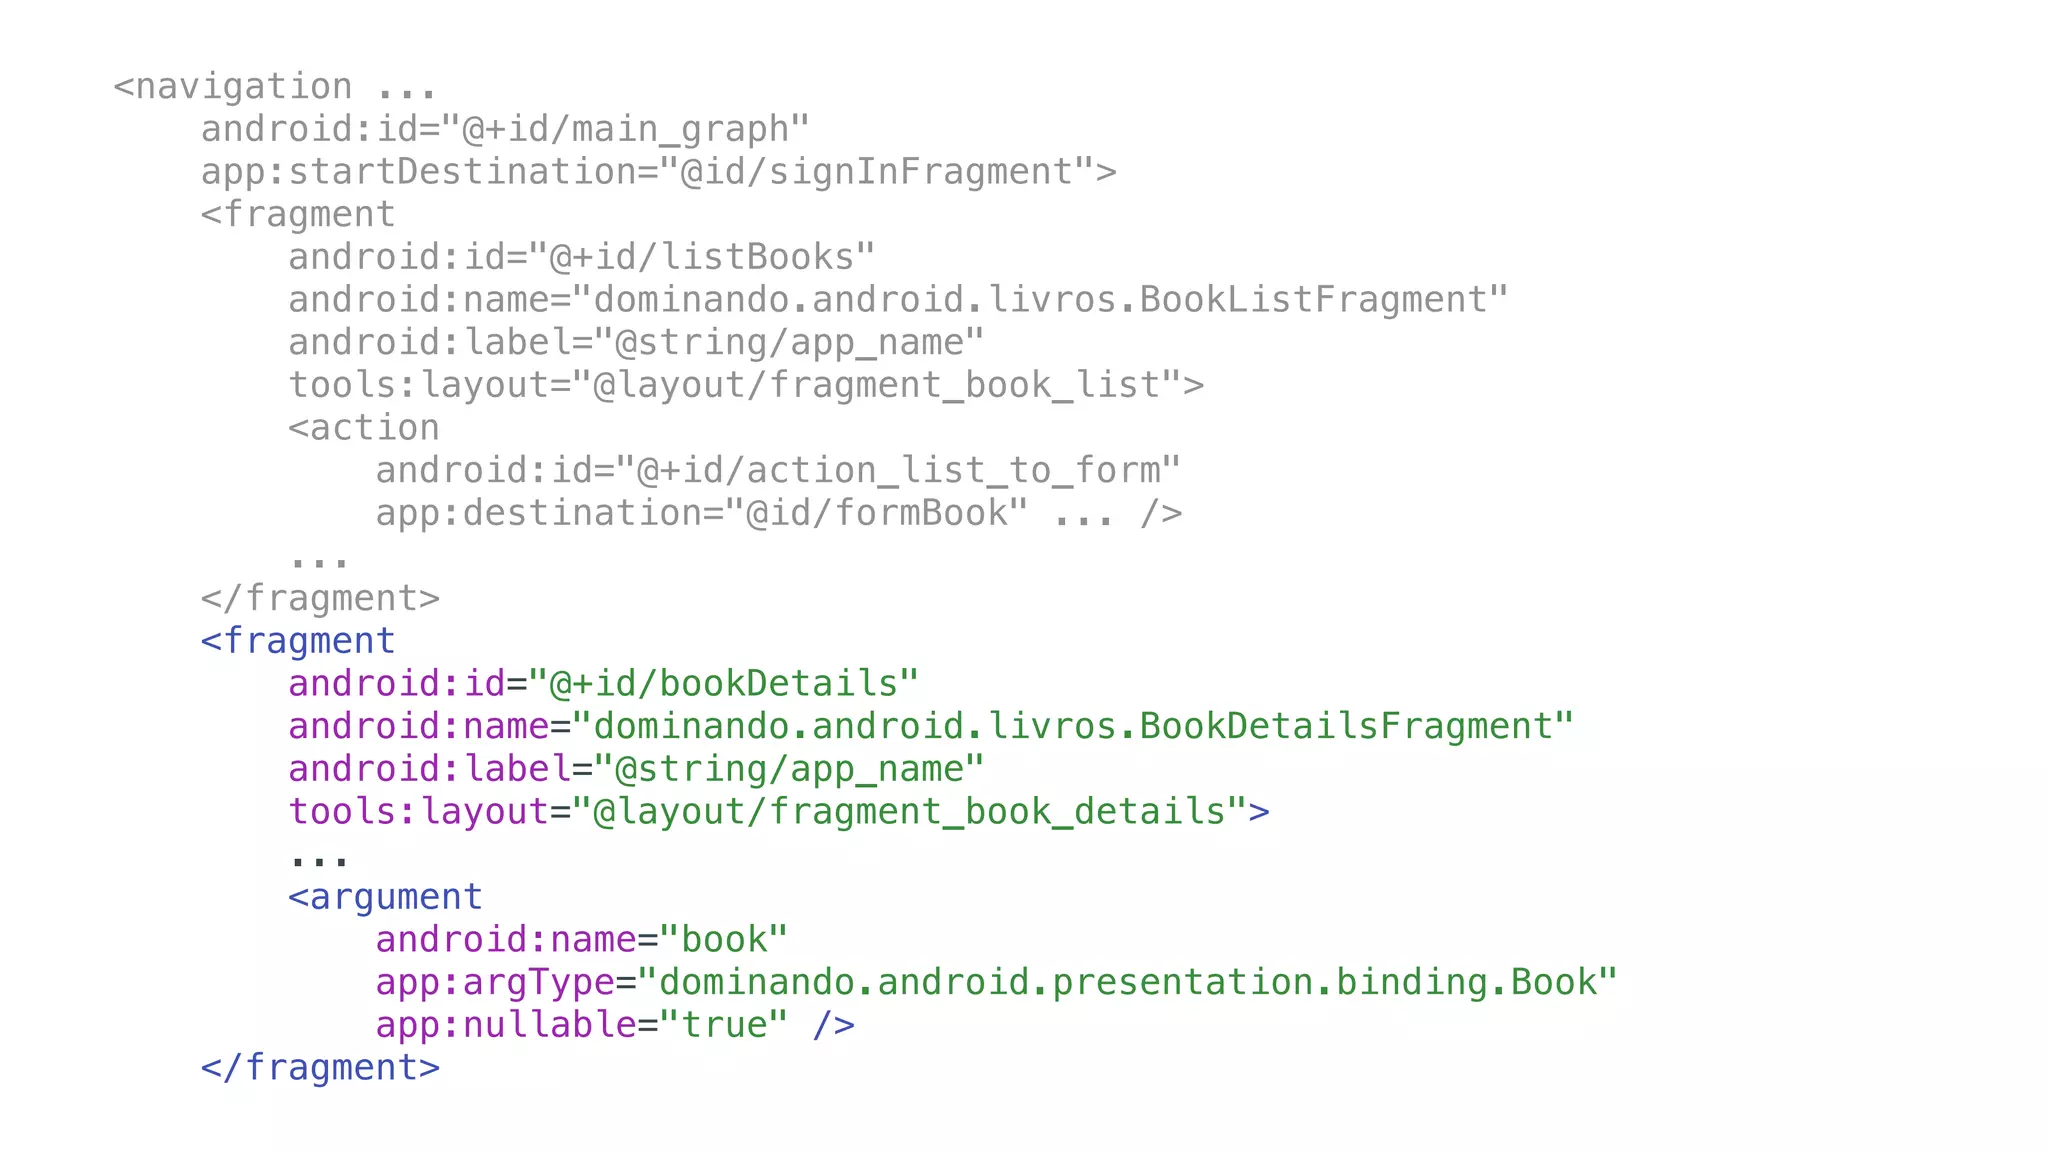Click the tools:layout fragment_book_list line
Viewport: 2048px width, 1152px height.
pos(747,385)
